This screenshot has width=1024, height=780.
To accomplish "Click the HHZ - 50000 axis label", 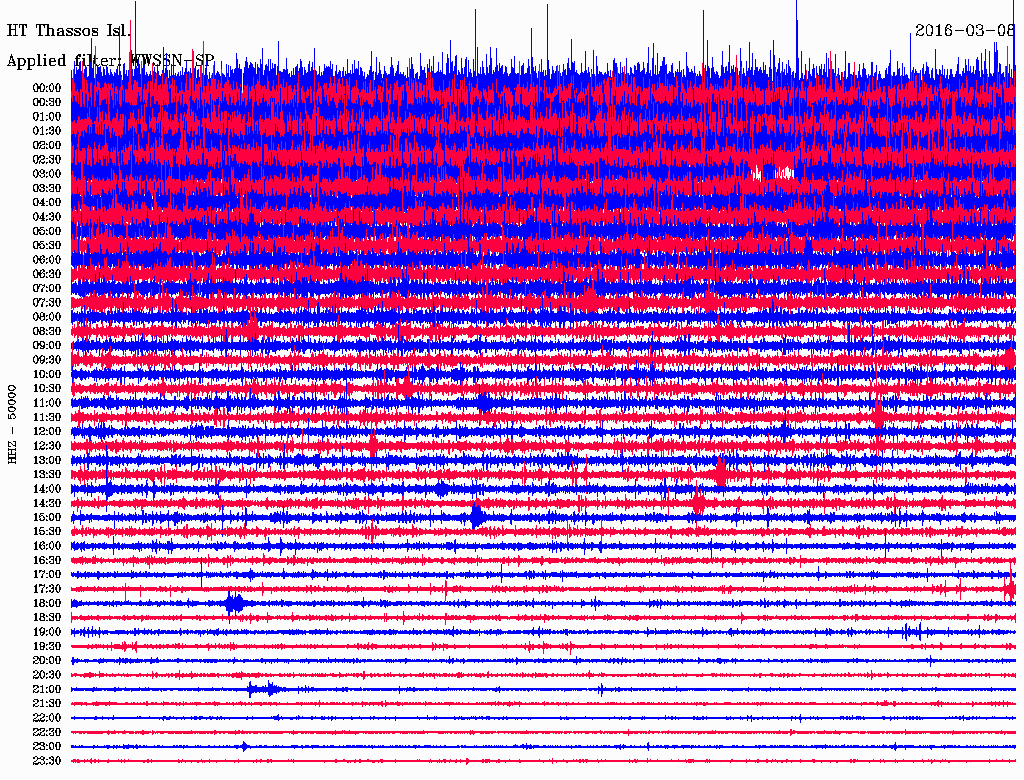I will pos(12,424).
